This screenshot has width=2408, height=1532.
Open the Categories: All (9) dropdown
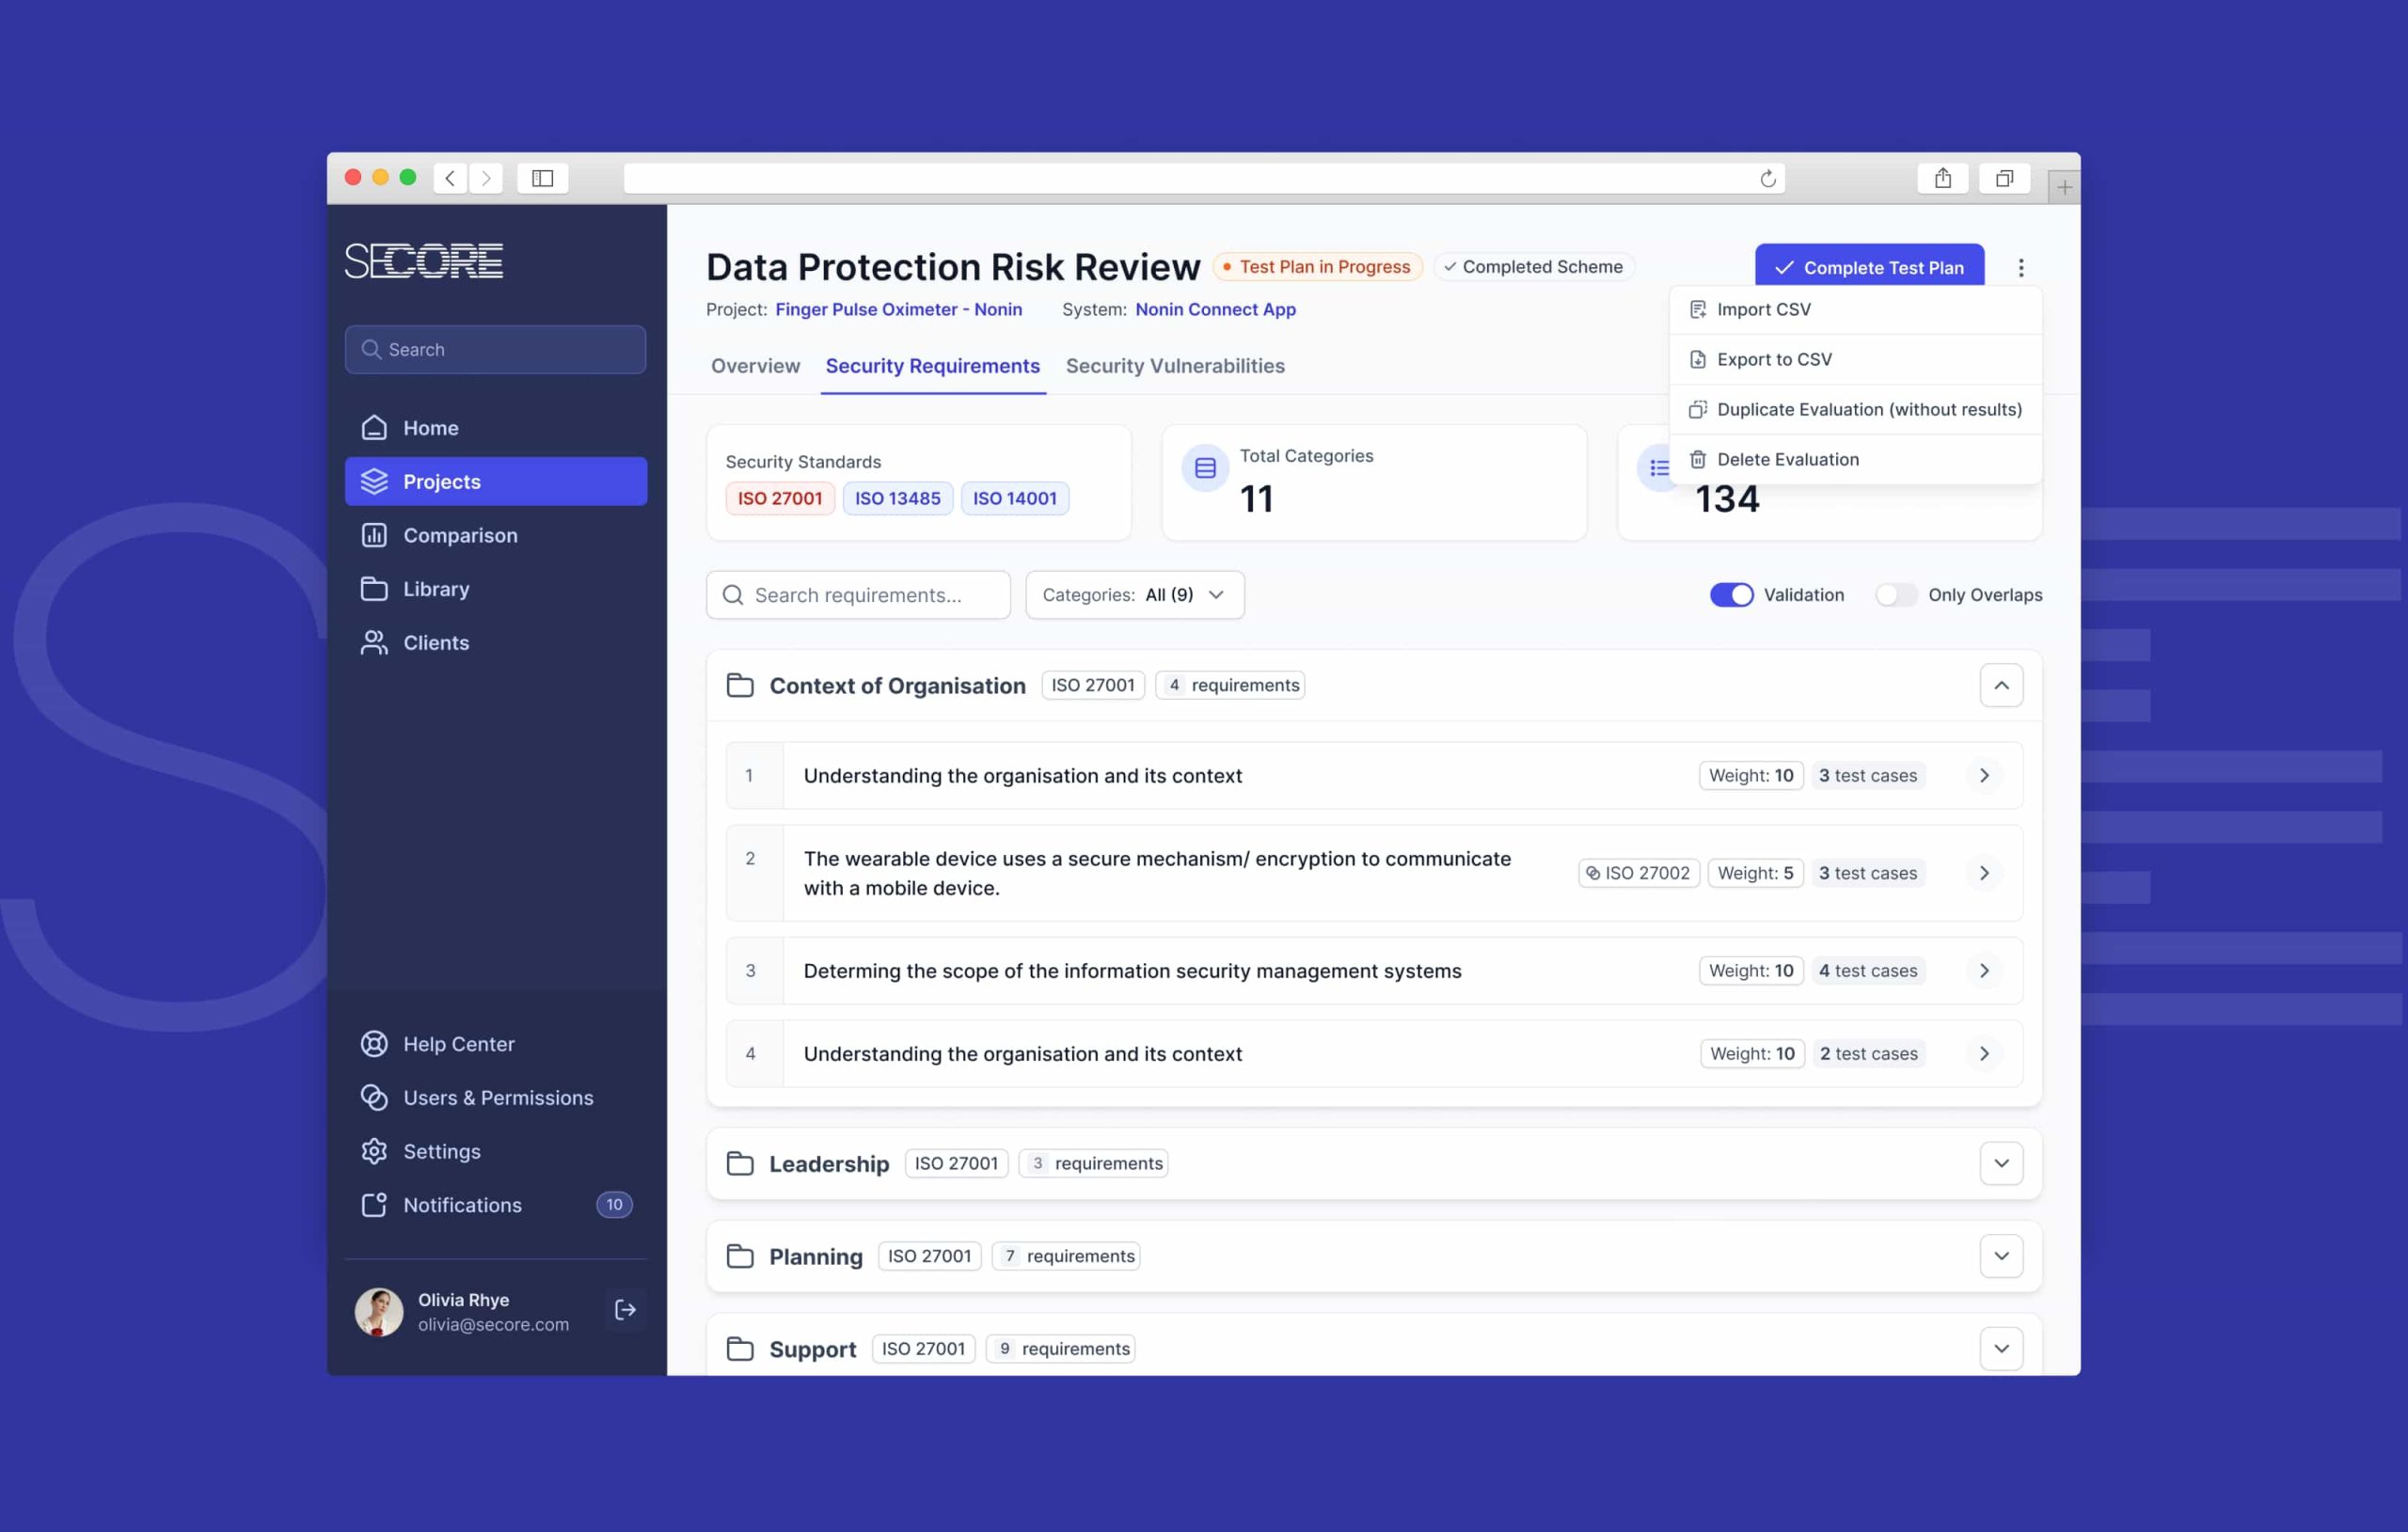click(x=1135, y=595)
